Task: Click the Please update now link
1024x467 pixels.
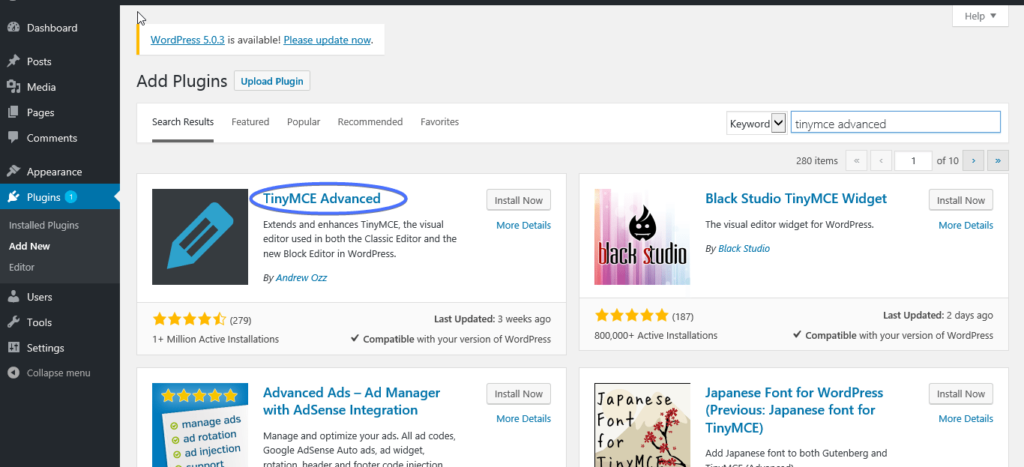Action: (327, 39)
